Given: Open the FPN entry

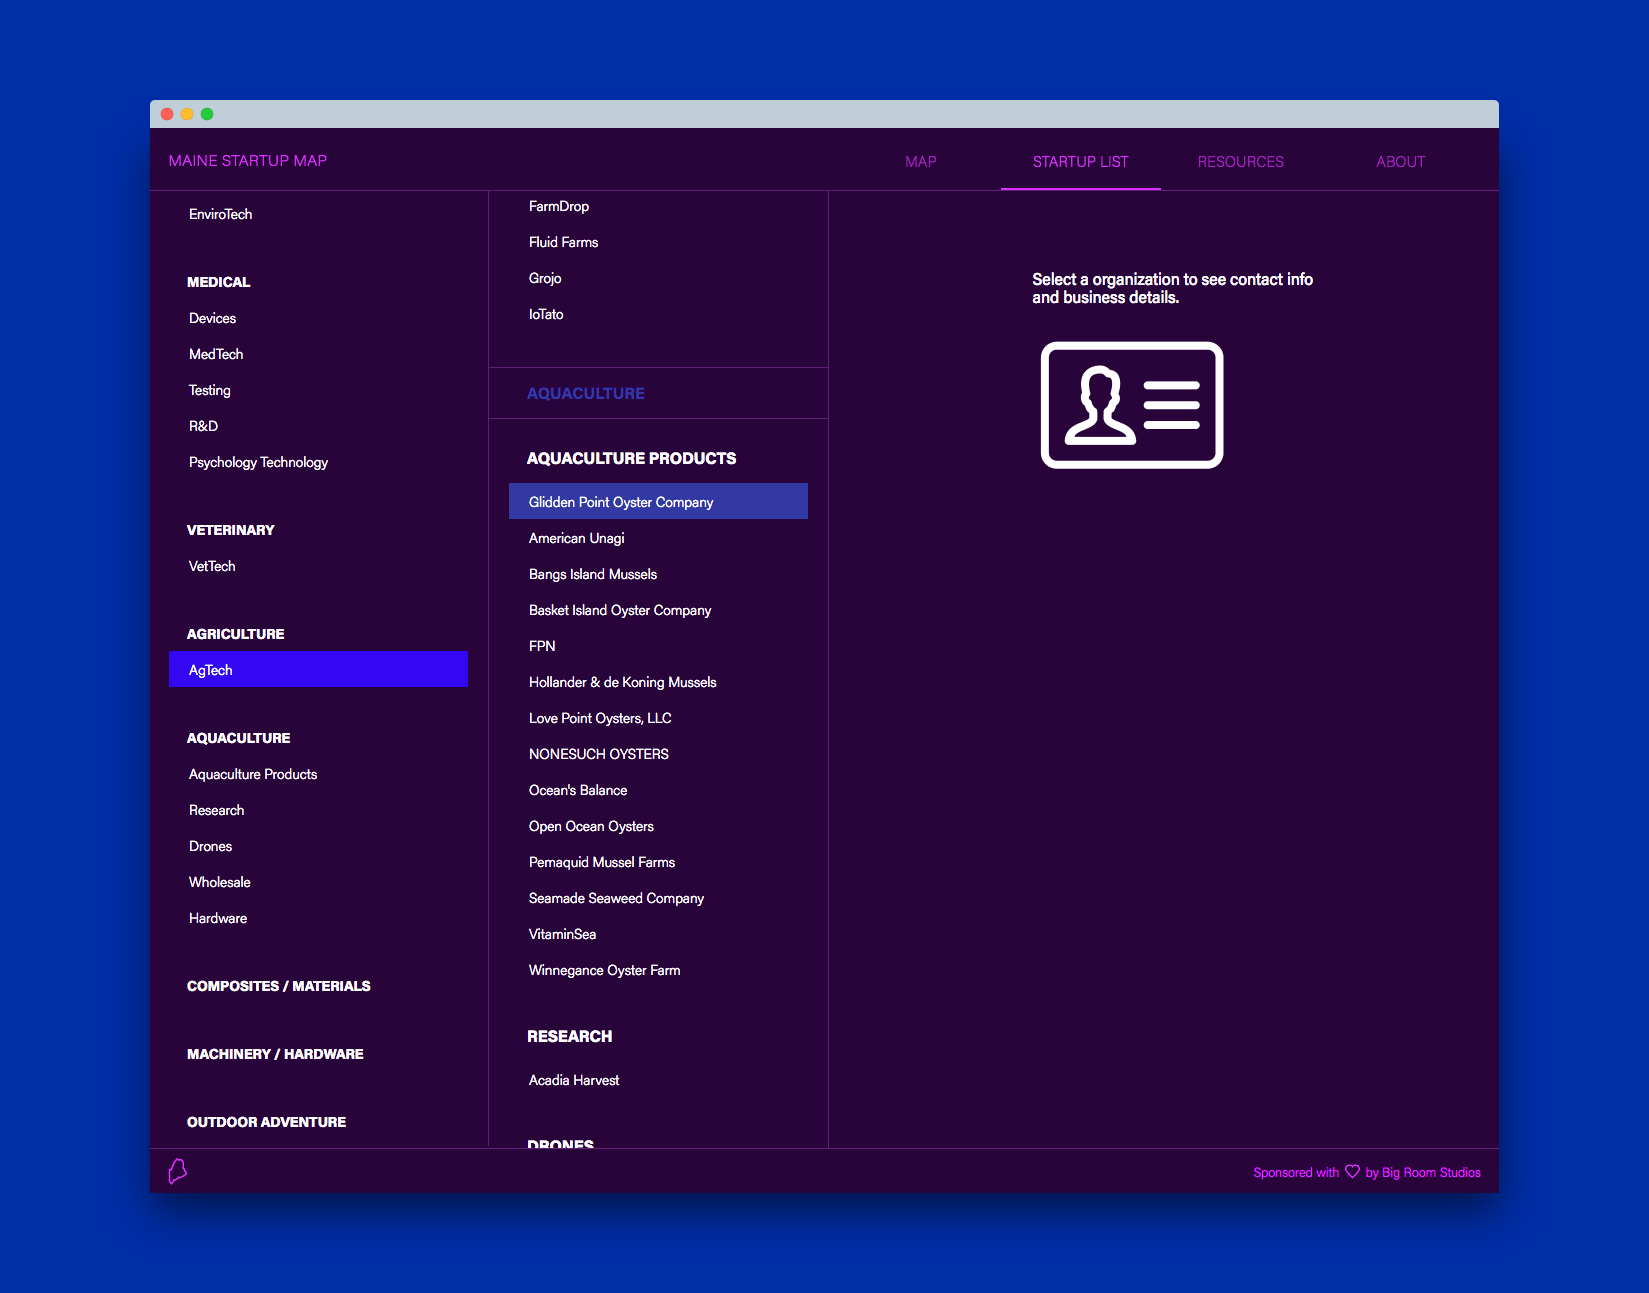Looking at the screenshot, I should point(542,646).
